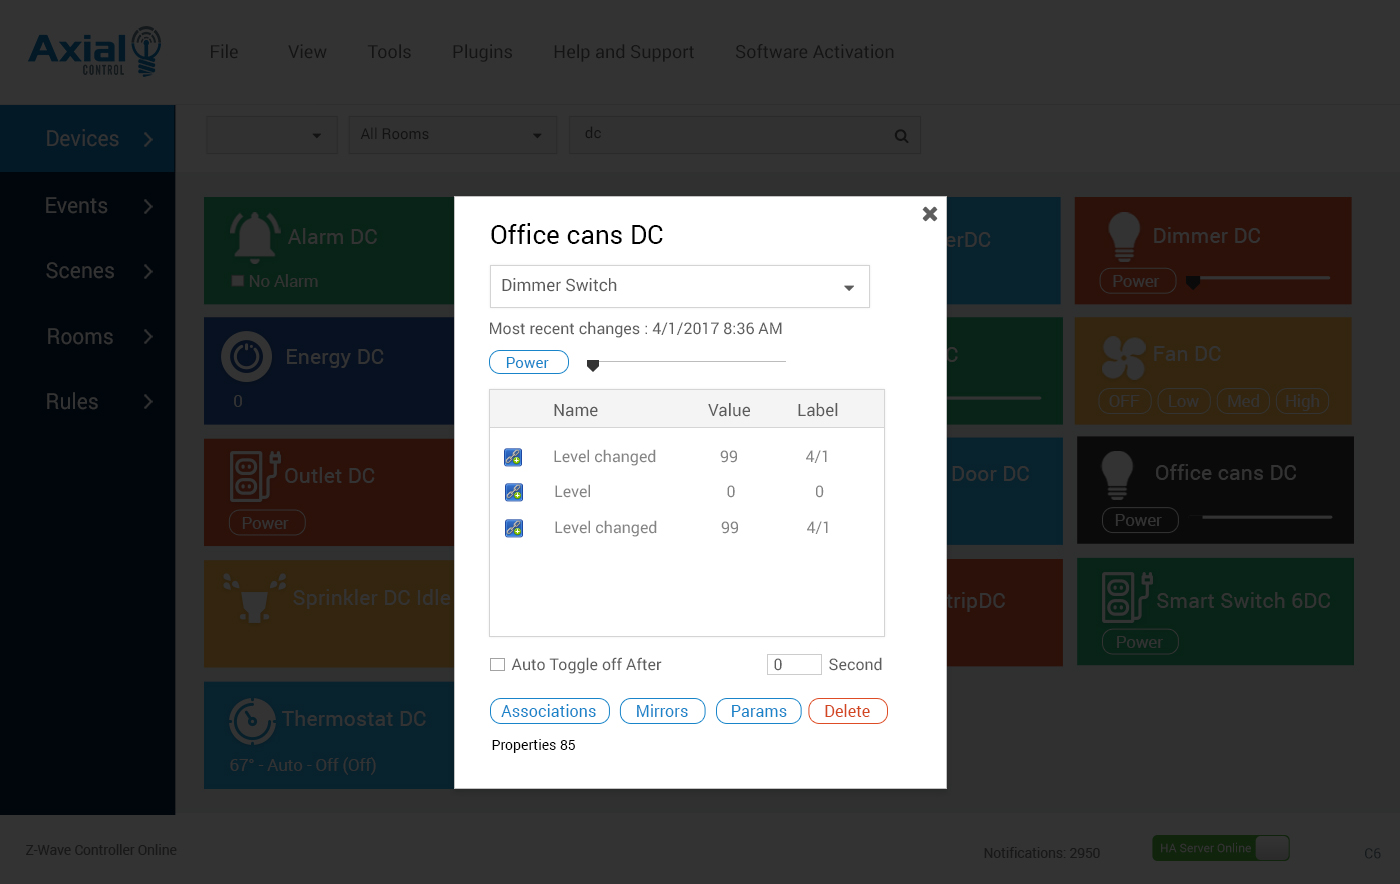Open the Params settings
The image size is (1400, 884).
759,711
